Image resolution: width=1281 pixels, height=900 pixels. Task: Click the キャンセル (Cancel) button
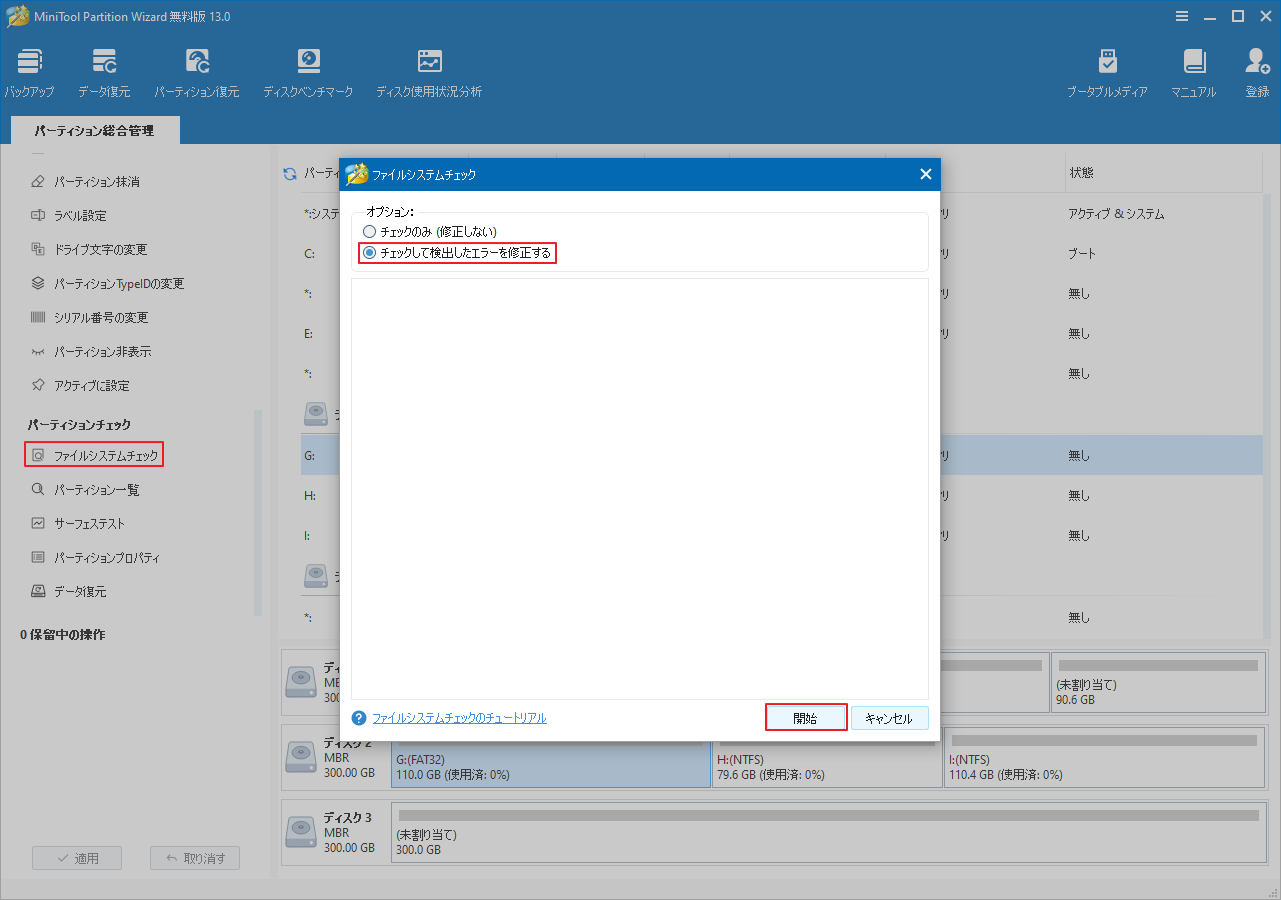pos(890,717)
